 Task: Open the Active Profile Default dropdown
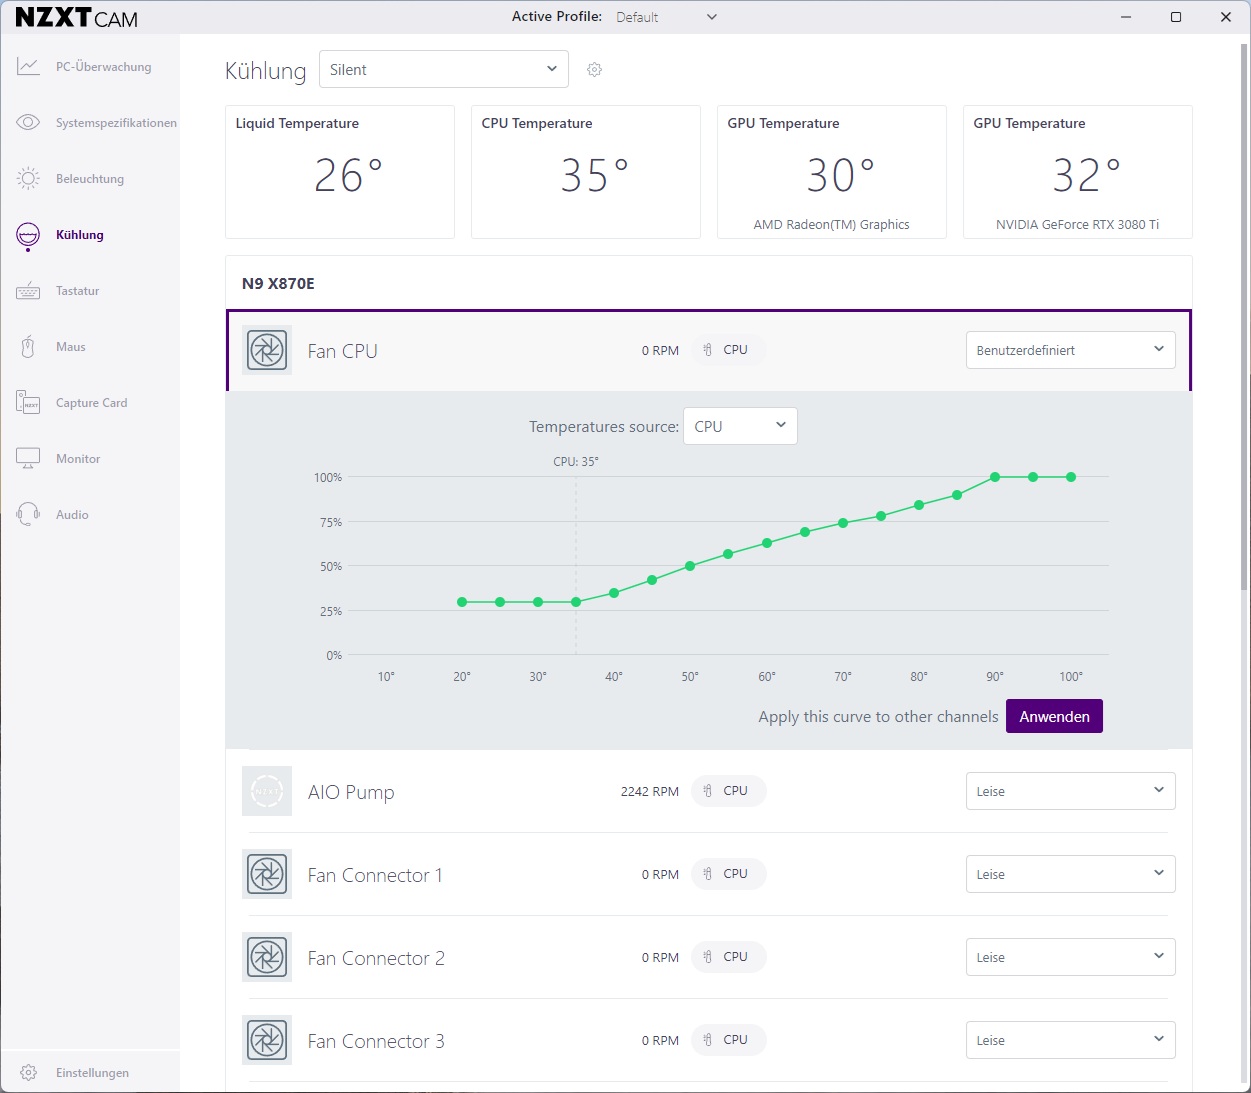(667, 17)
